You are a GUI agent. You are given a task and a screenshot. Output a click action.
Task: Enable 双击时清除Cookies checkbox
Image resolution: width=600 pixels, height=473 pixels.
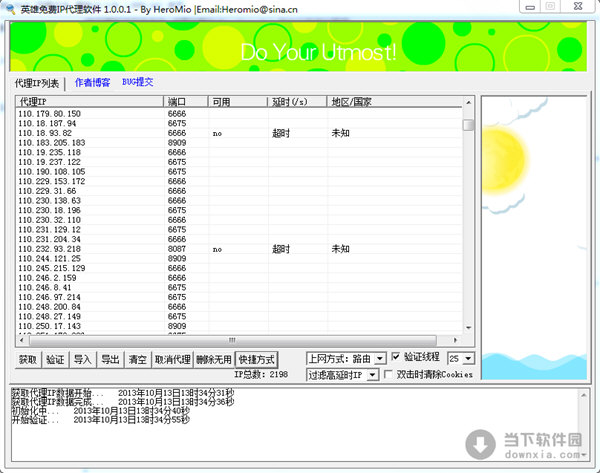click(x=389, y=374)
